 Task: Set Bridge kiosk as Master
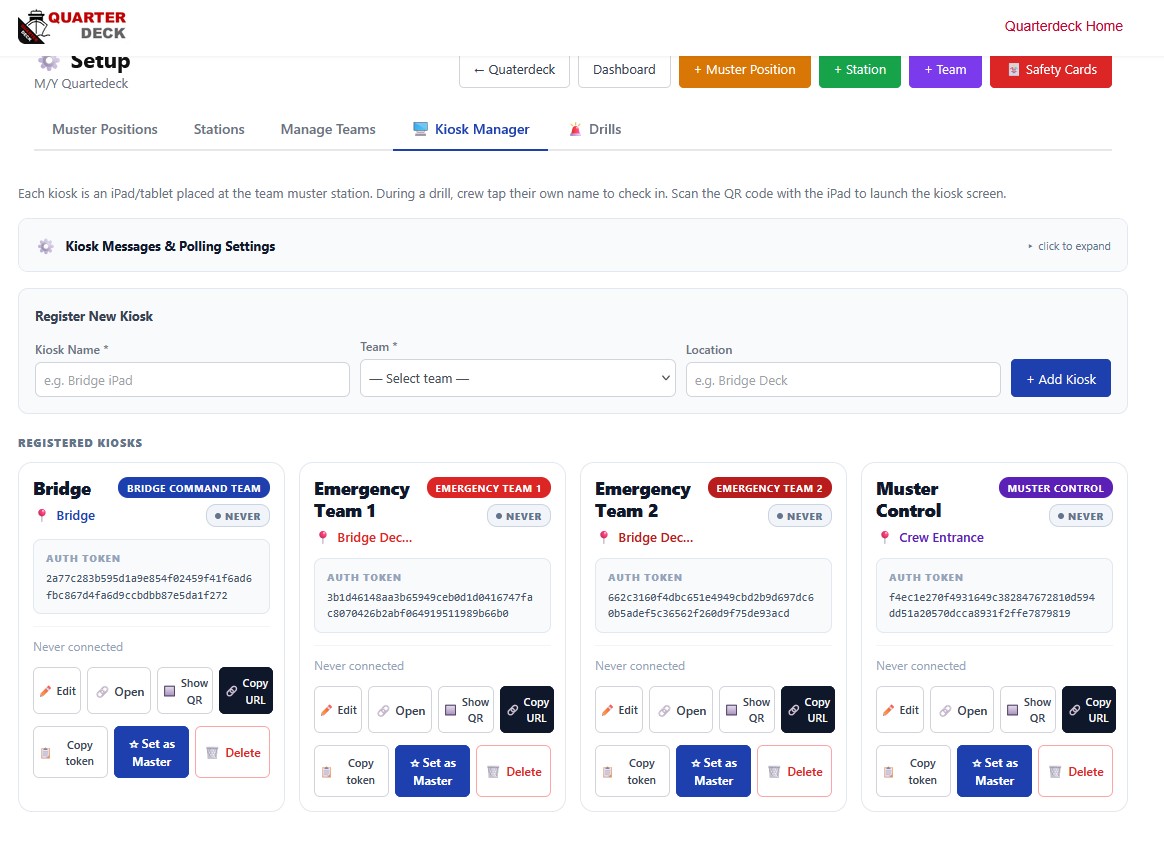[x=151, y=753]
